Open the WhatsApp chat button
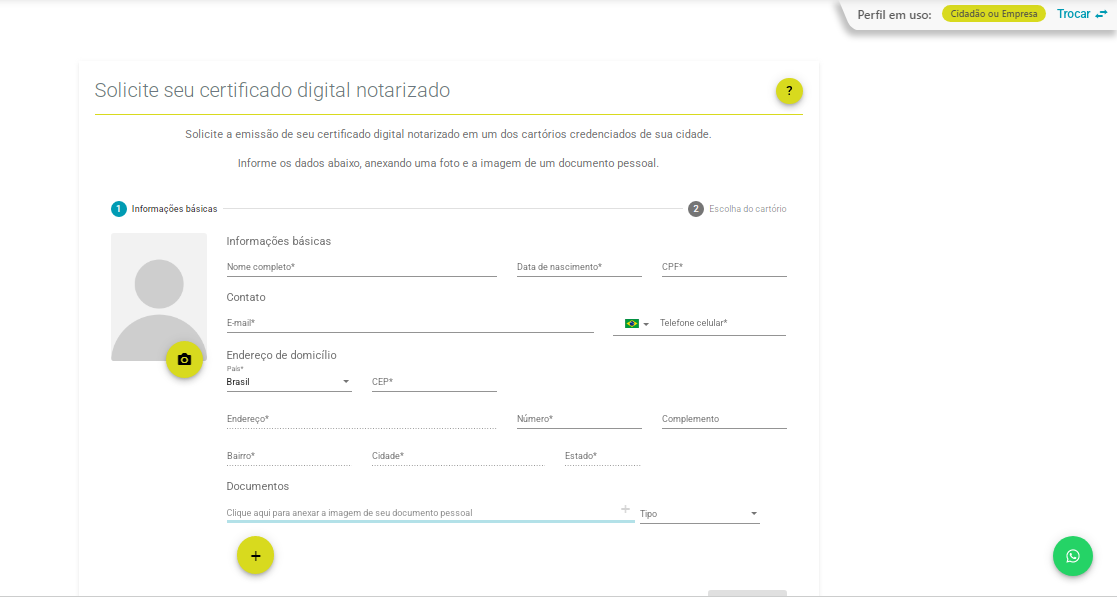 click(x=1072, y=556)
